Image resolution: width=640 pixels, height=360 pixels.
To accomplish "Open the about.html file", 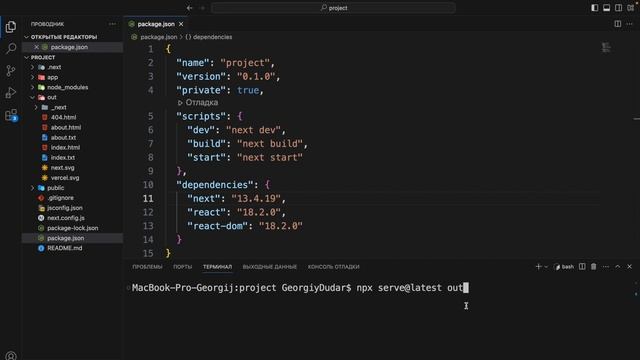I will click(x=66, y=127).
